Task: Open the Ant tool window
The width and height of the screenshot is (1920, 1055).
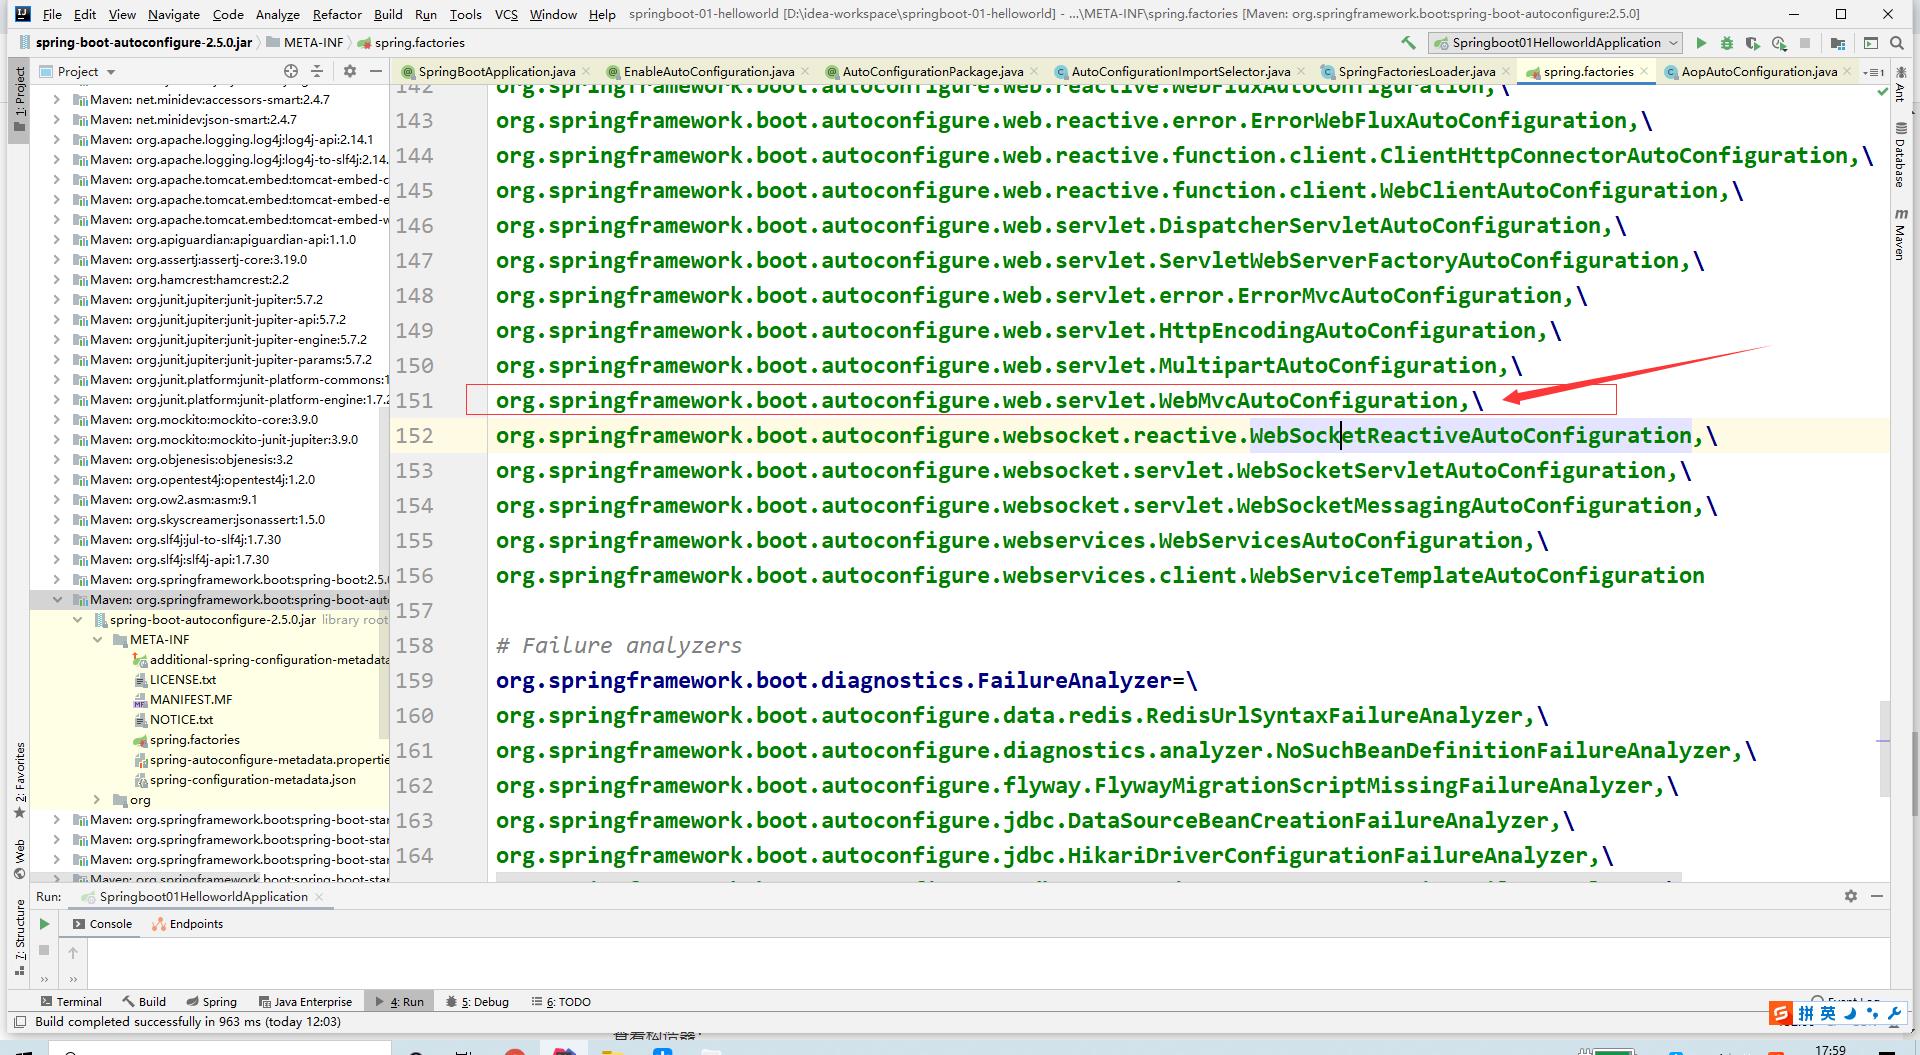Action: pos(1900,86)
